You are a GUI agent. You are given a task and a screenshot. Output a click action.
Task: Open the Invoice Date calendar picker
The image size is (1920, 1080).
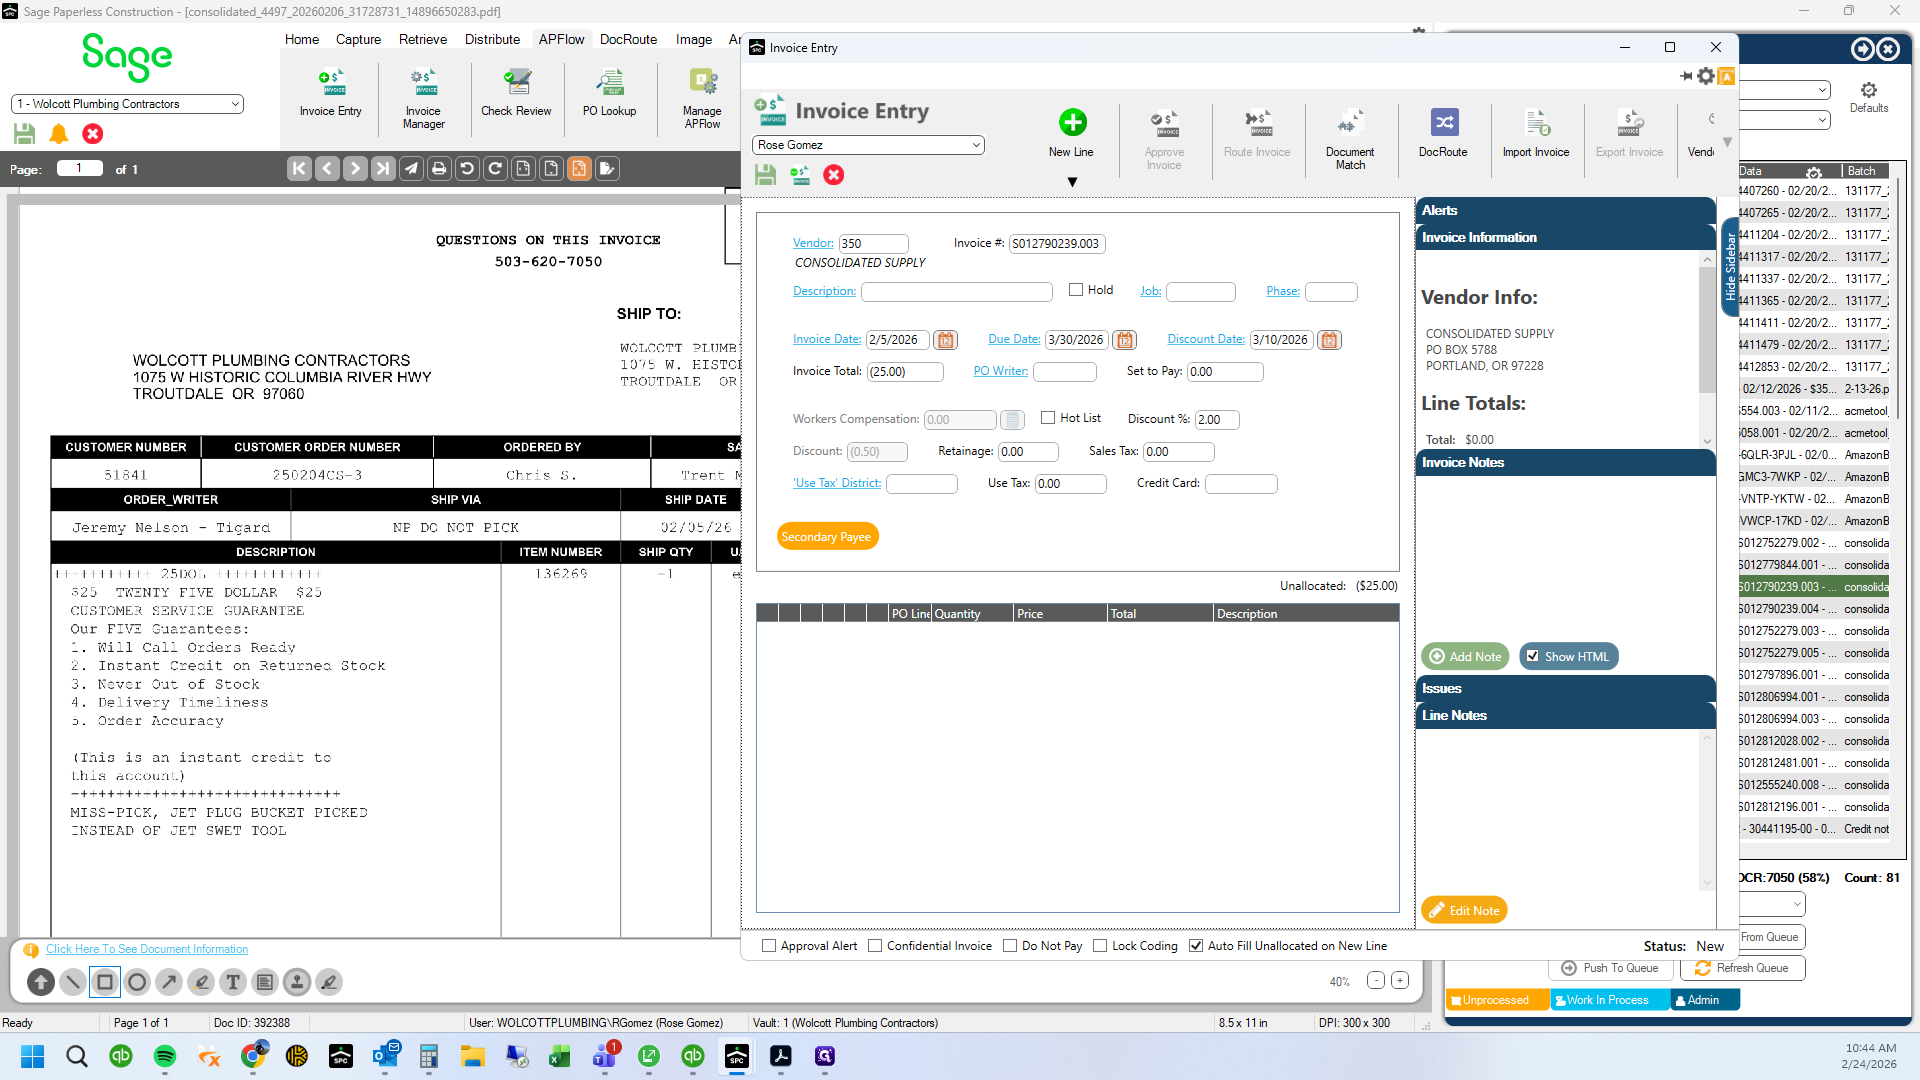(946, 340)
